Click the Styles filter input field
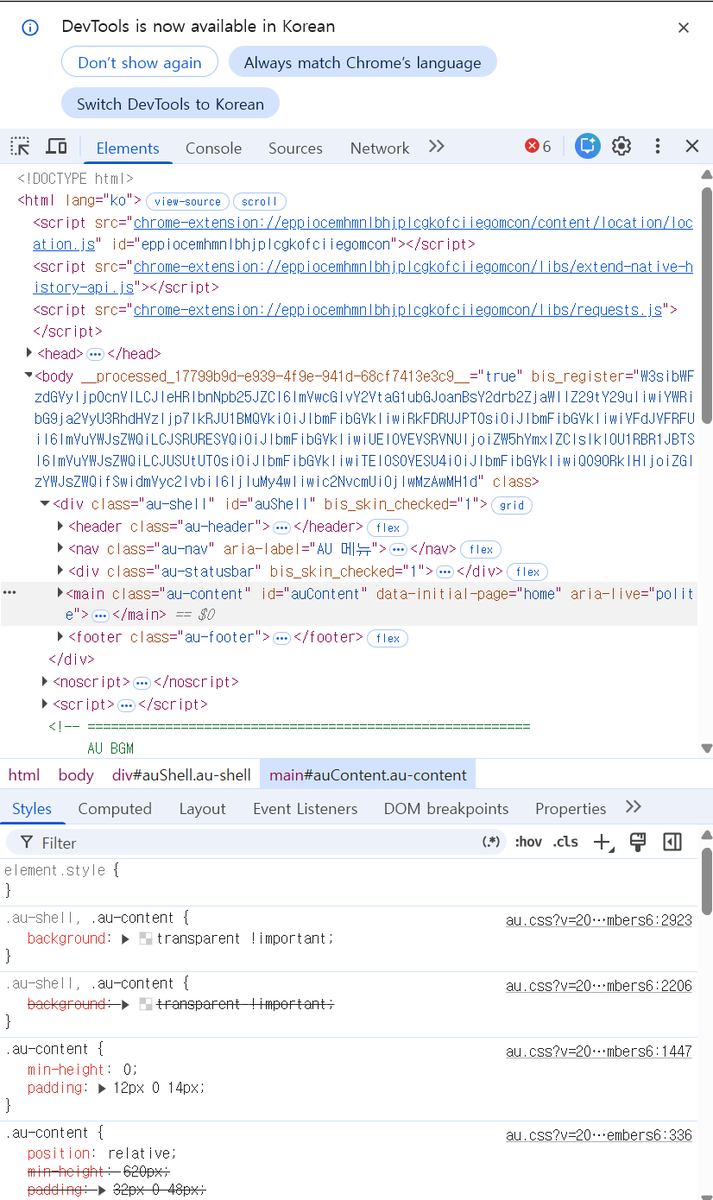Viewport: 713px width, 1200px height. (x=258, y=842)
